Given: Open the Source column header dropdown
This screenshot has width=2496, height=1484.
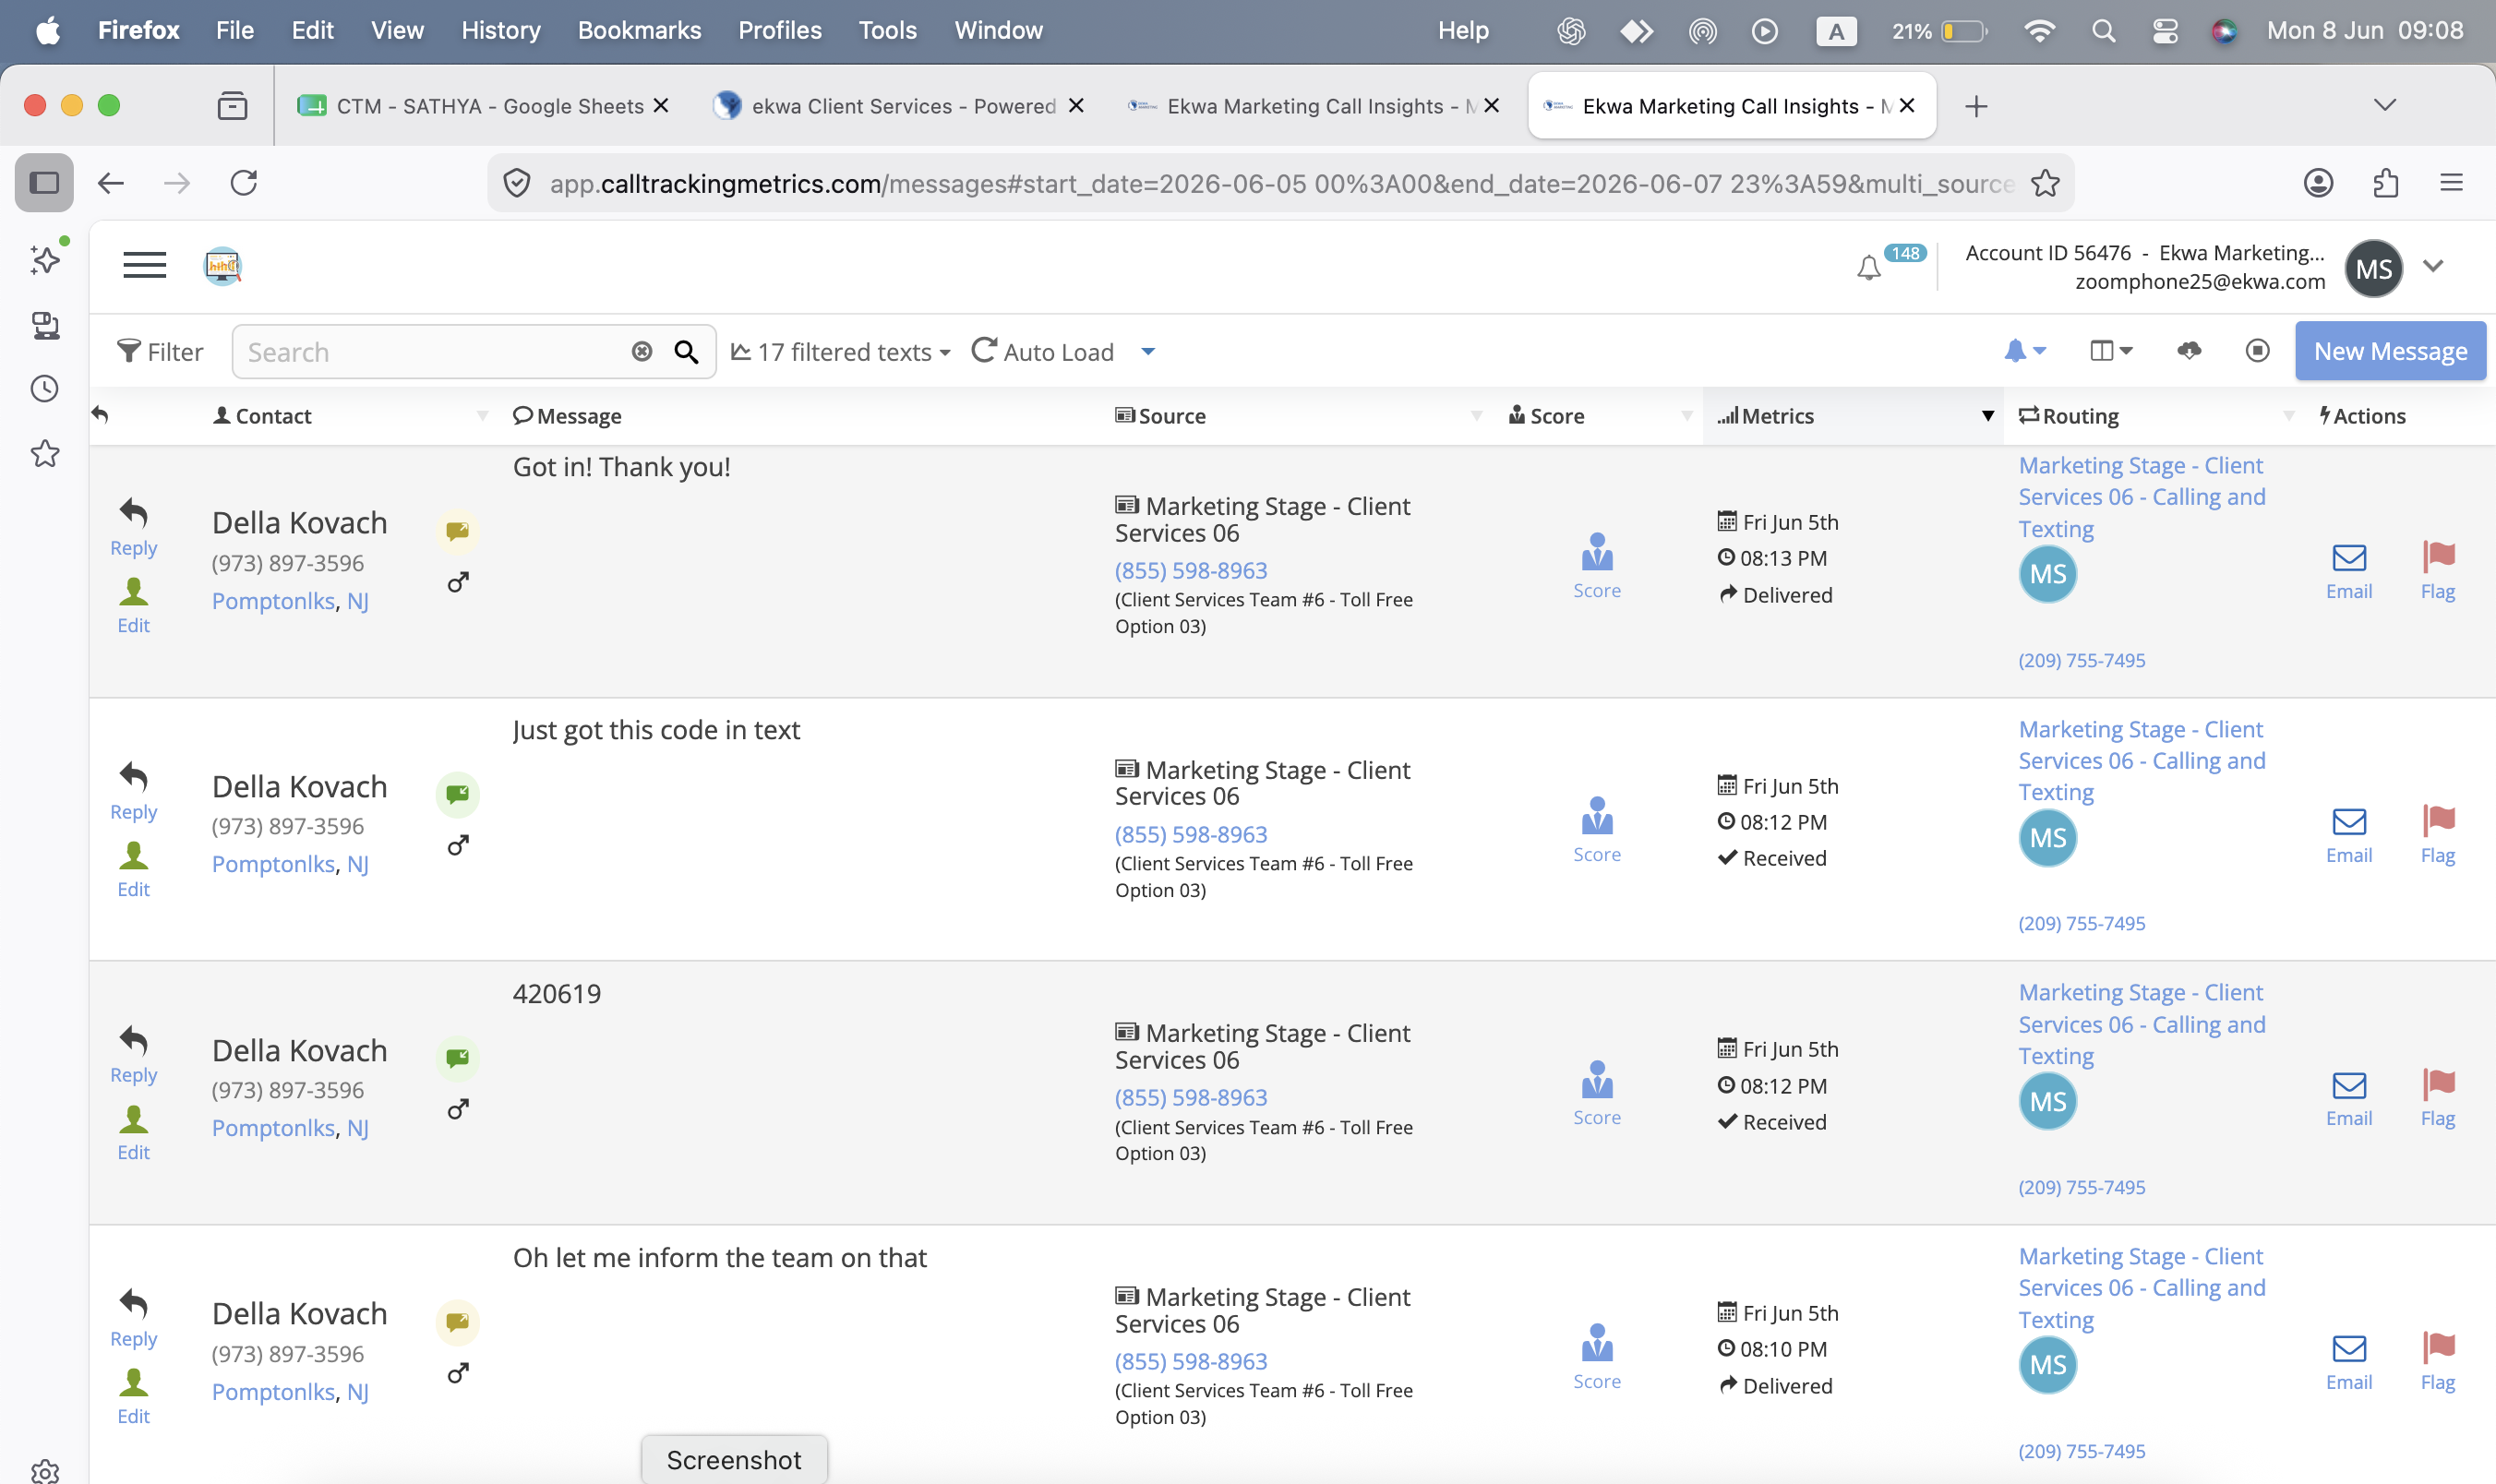Looking at the screenshot, I should pyautogui.click(x=1476, y=416).
